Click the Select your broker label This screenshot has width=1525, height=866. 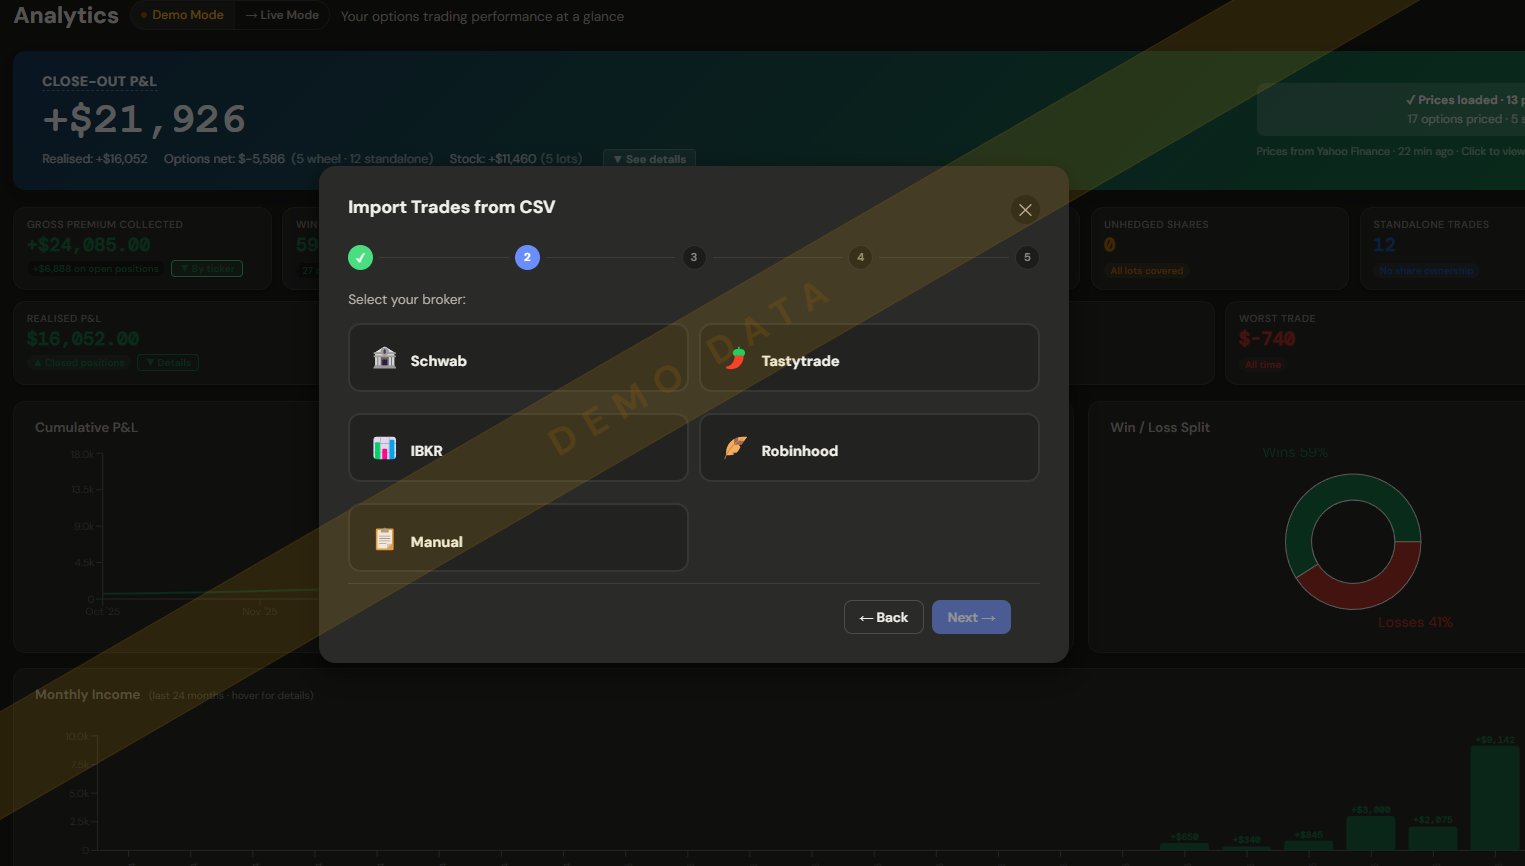[x=407, y=299]
